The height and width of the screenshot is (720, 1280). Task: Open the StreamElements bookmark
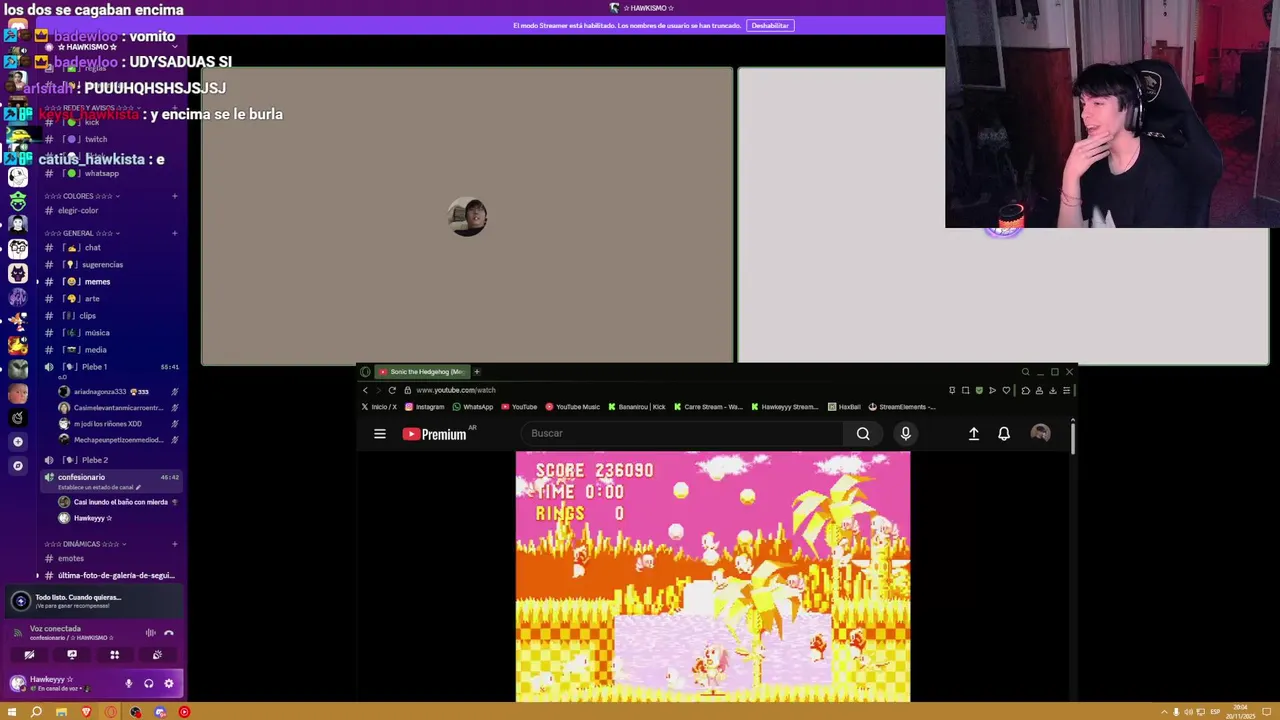tap(902, 407)
